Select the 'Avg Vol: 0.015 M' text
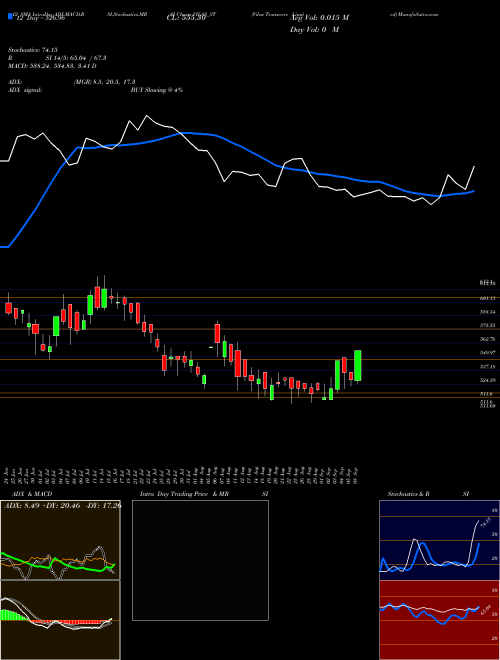The width and height of the screenshot is (500, 660). (319, 18)
